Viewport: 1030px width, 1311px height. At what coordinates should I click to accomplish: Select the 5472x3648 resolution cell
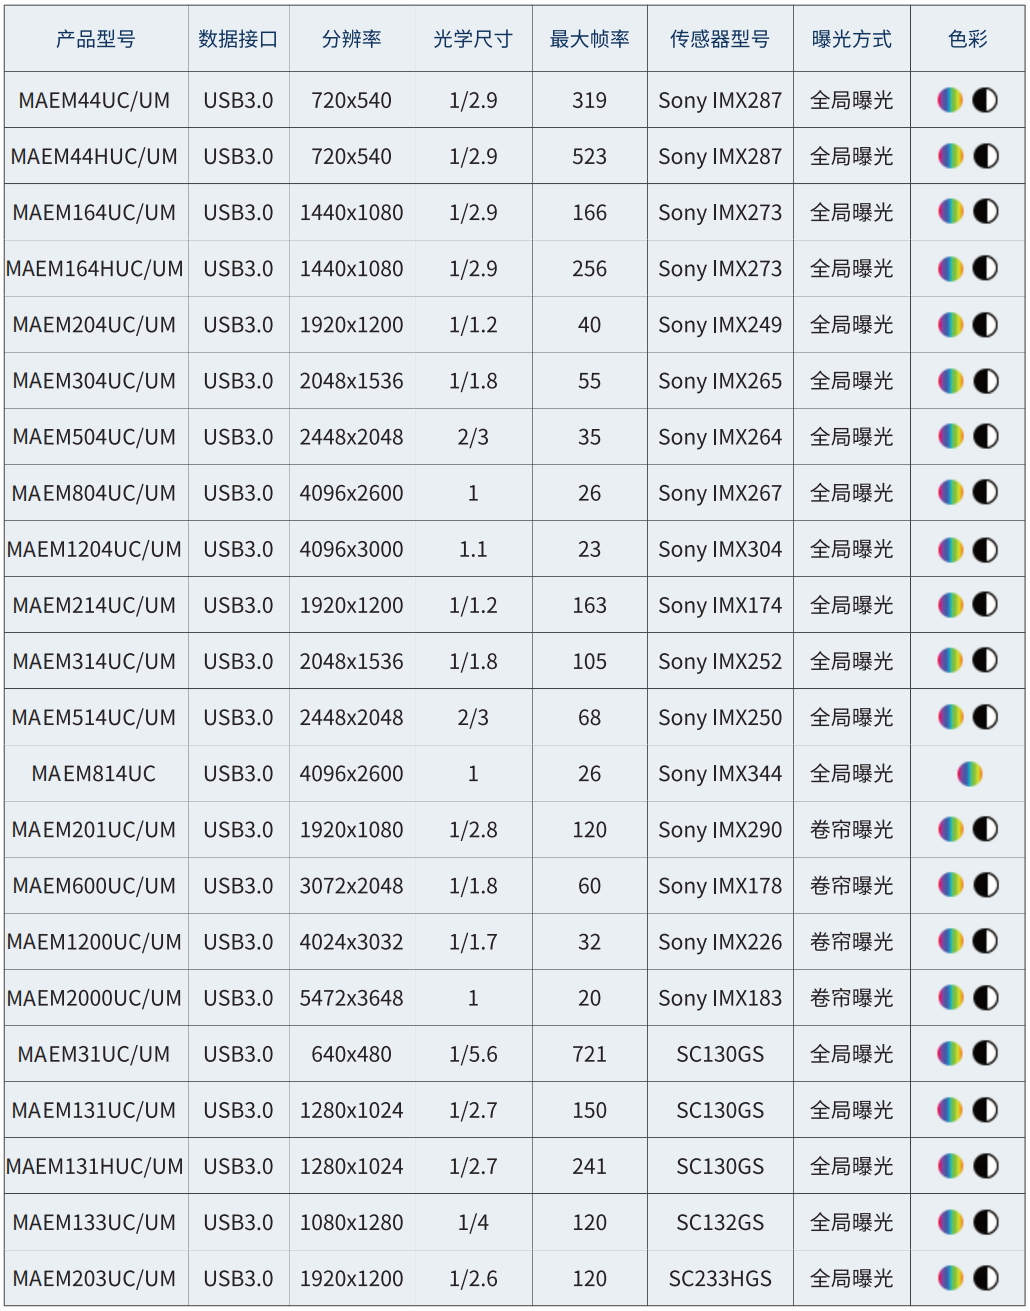click(352, 998)
